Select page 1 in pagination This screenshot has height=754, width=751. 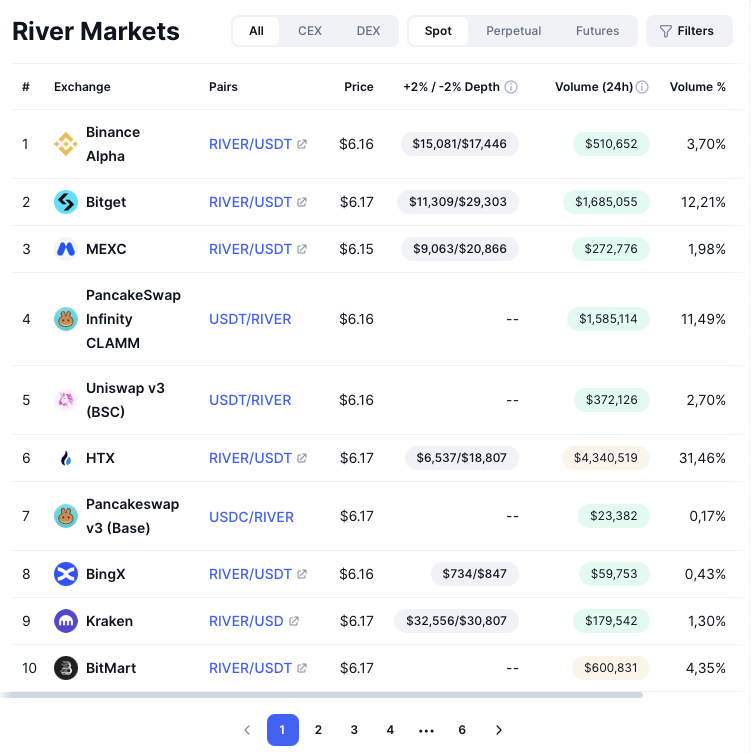coord(283,730)
